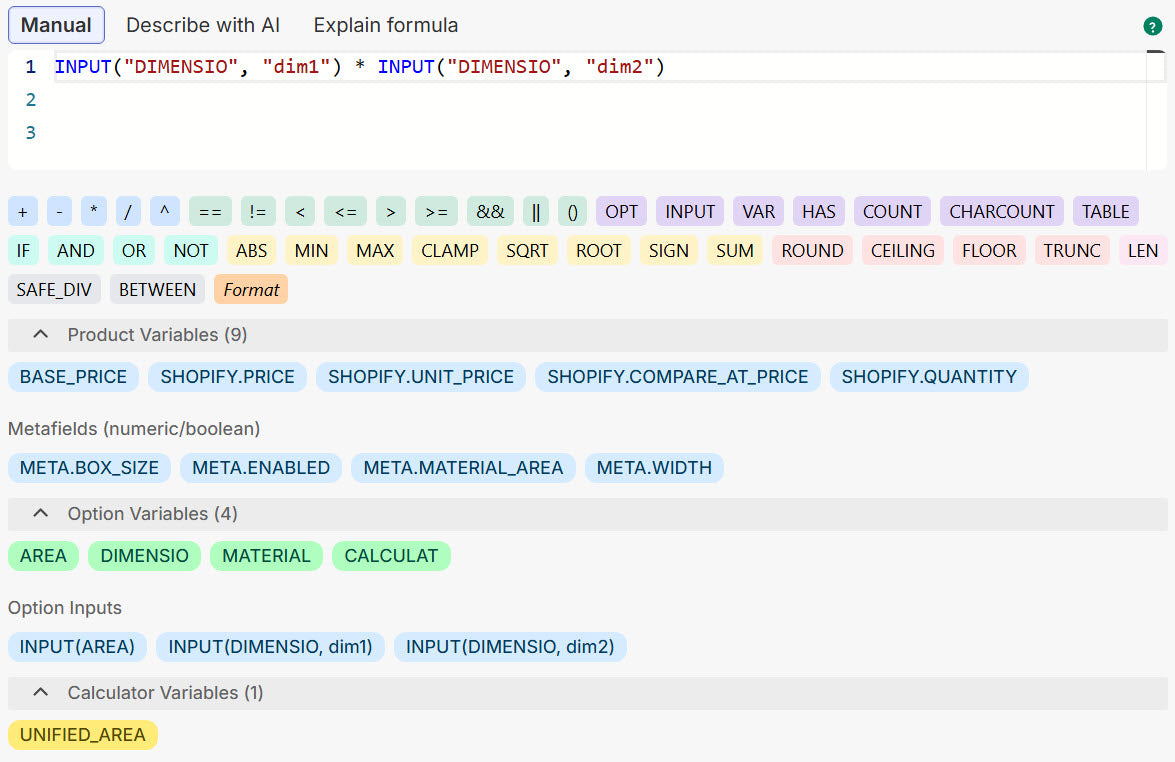Viewport: 1175px width, 762px height.
Task: Insert the parentheses () button
Action: click(x=573, y=212)
